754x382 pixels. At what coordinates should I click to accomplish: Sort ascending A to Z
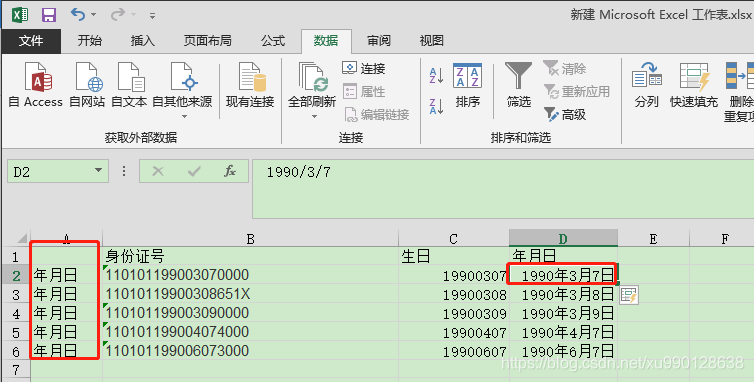[x=436, y=76]
